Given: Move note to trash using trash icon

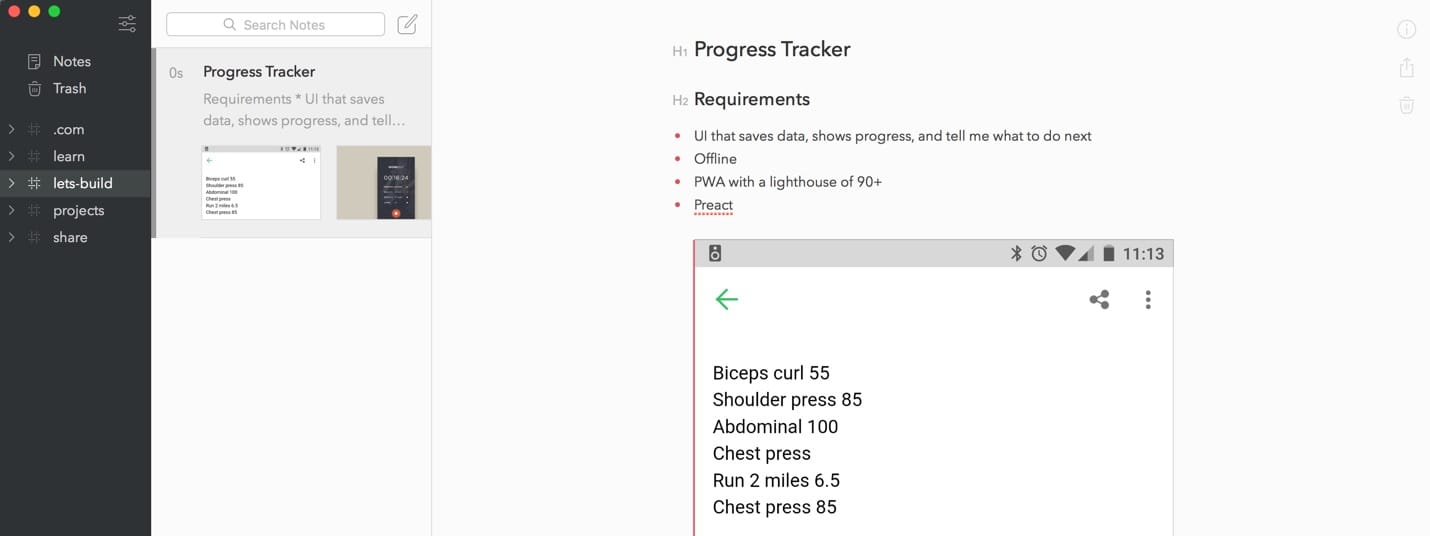Looking at the screenshot, I should click(1406, 104).
